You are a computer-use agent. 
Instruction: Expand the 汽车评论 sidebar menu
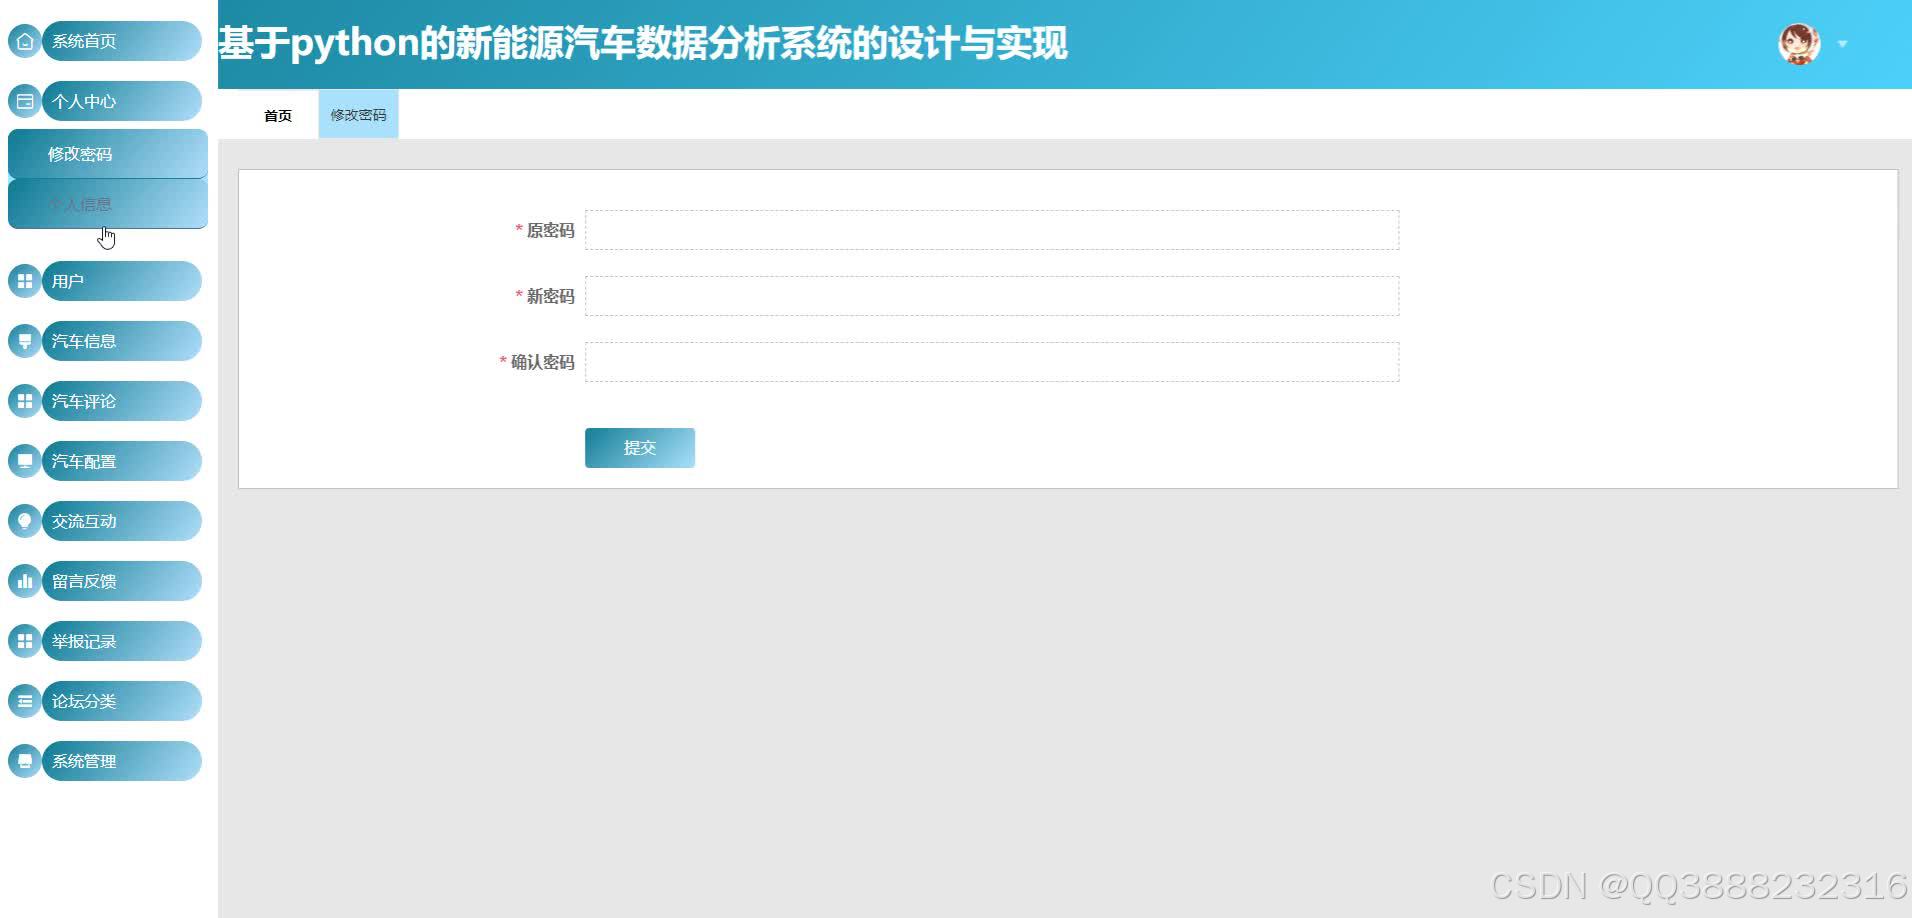pos(122,401)
